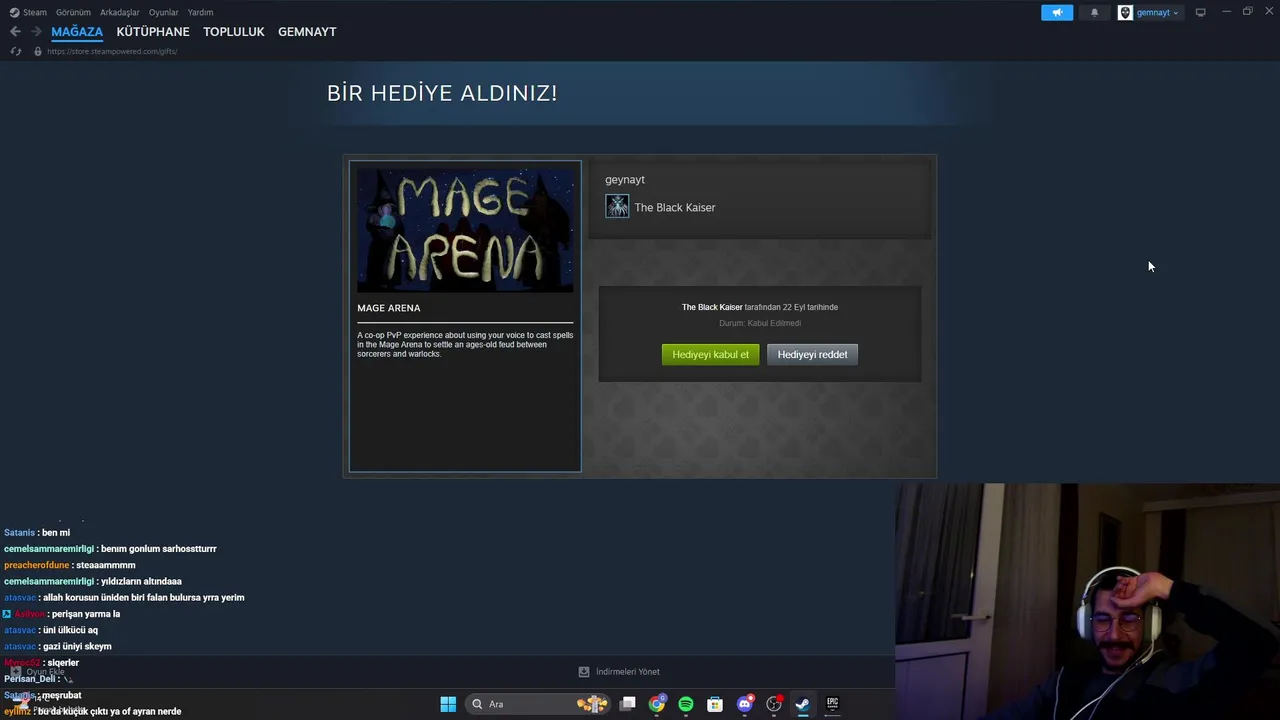This screenshot has width=1280, height=720.
Task: Switch to the MAĞAZA tab
Action: click(x=77, y=32)
